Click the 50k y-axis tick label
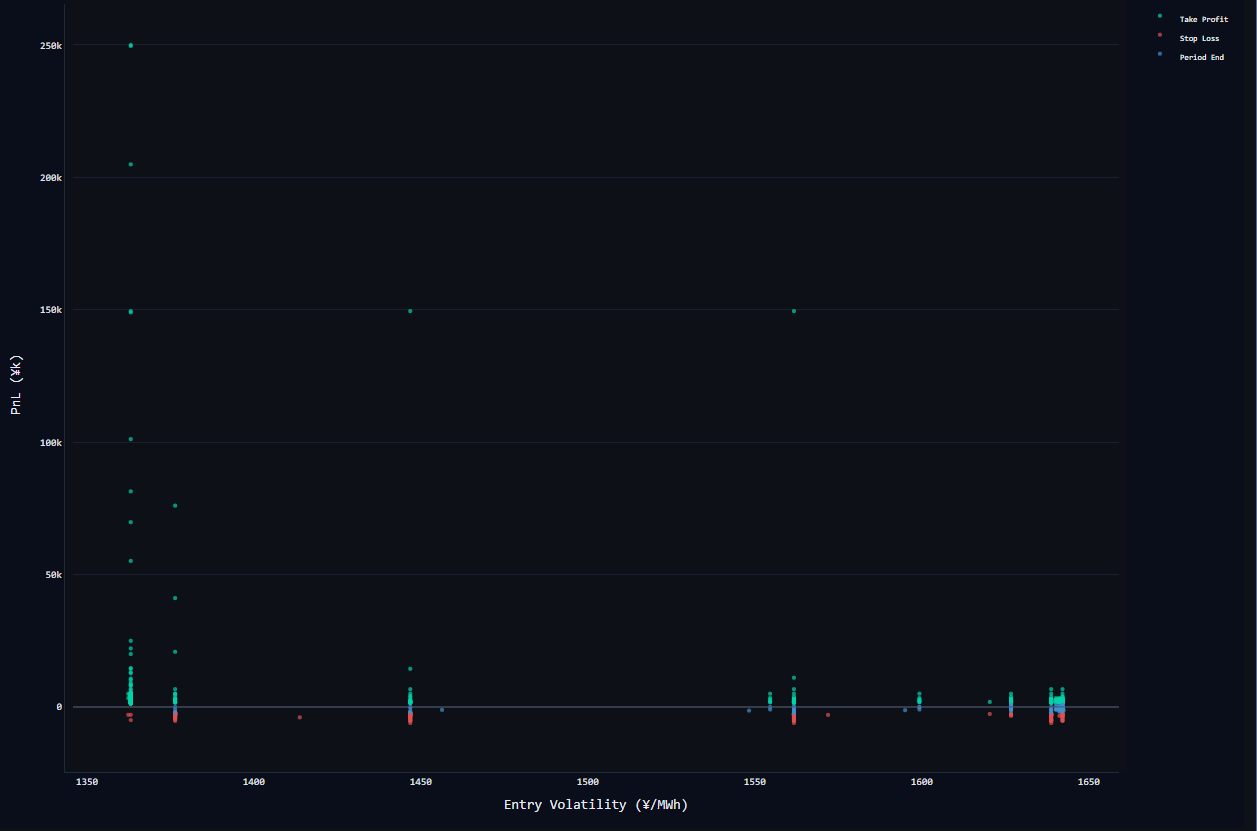The image size is (1257, 831). (x=54, y=575)
